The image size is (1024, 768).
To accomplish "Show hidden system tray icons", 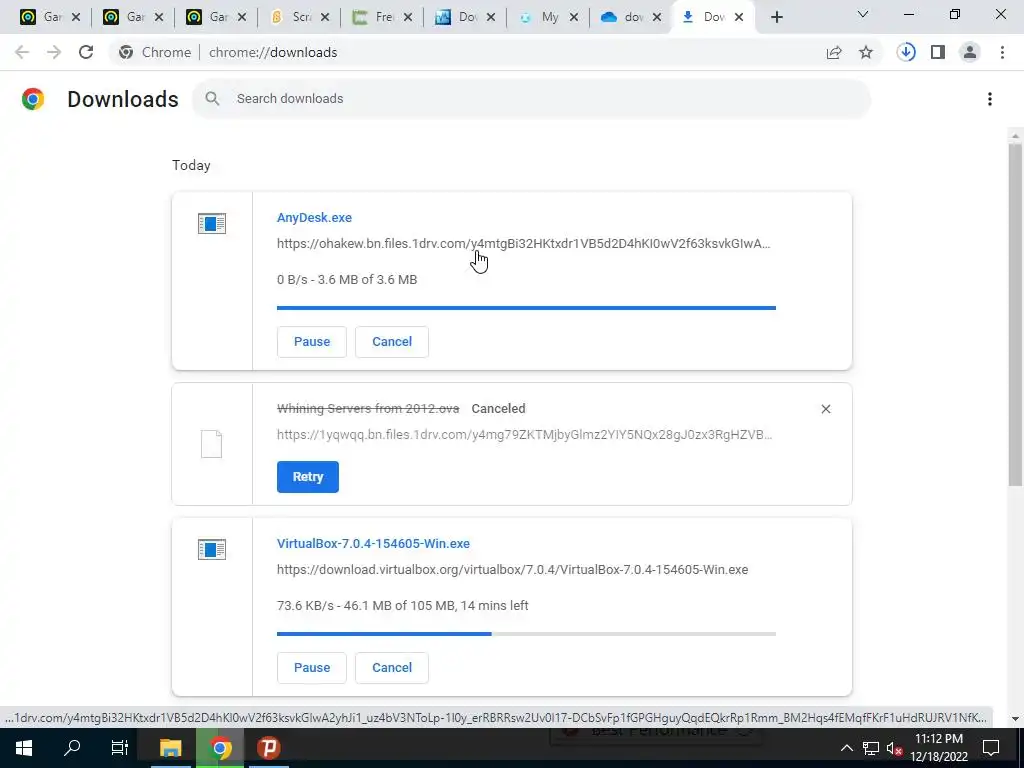I will coord(846,748).
